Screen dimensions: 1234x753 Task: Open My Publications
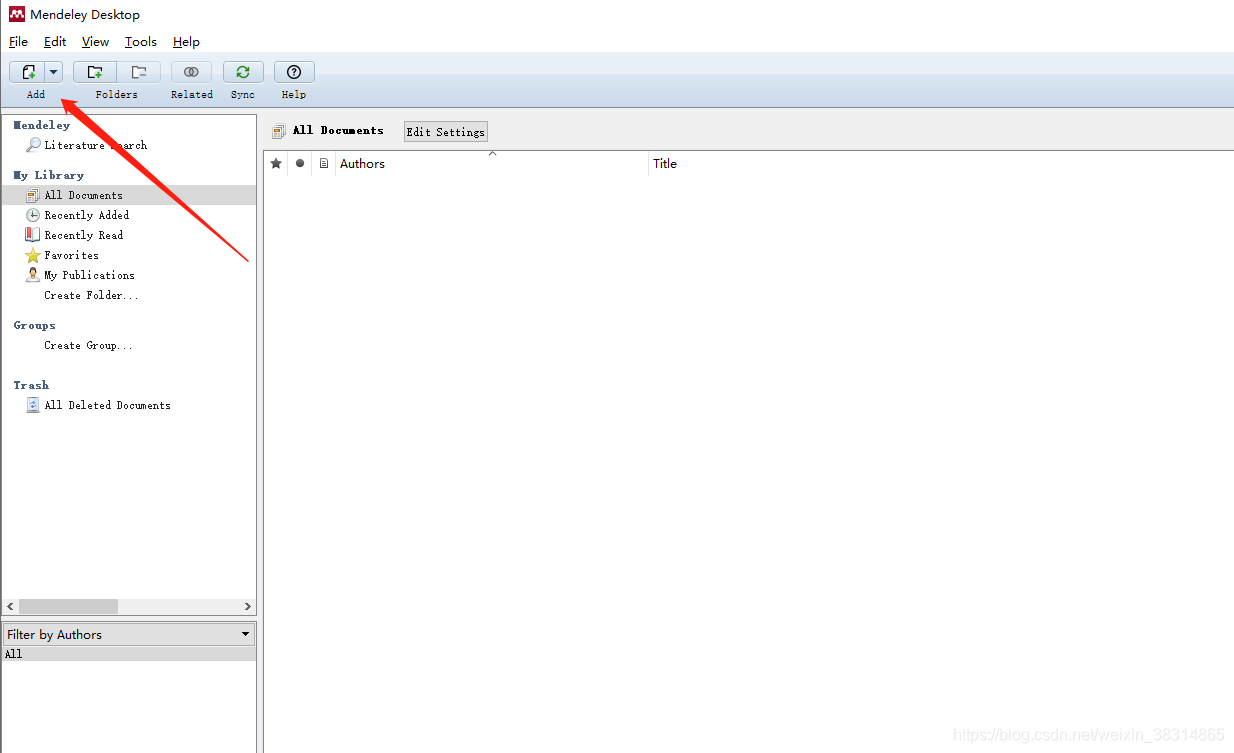(89, 275)
